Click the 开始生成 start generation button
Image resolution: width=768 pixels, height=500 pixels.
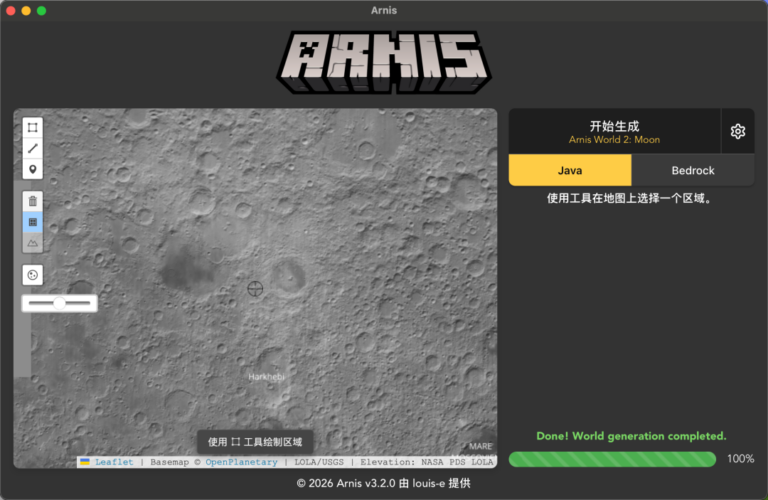click(614, 131)
